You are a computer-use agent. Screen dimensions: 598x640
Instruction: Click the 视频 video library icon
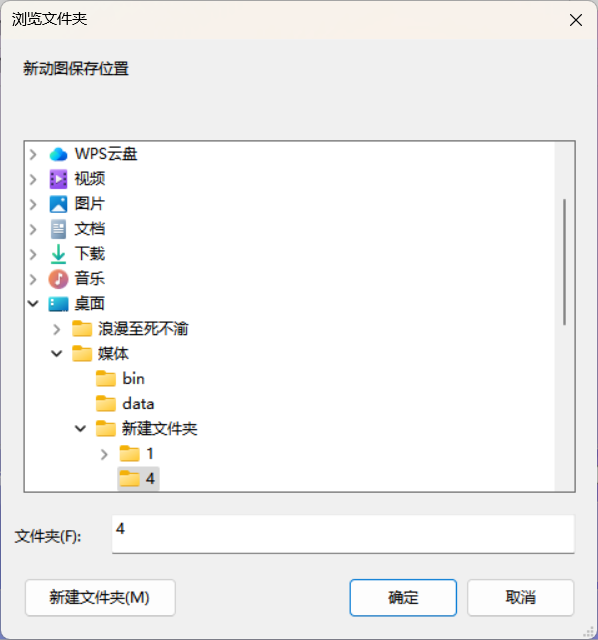tap(58, 179)
